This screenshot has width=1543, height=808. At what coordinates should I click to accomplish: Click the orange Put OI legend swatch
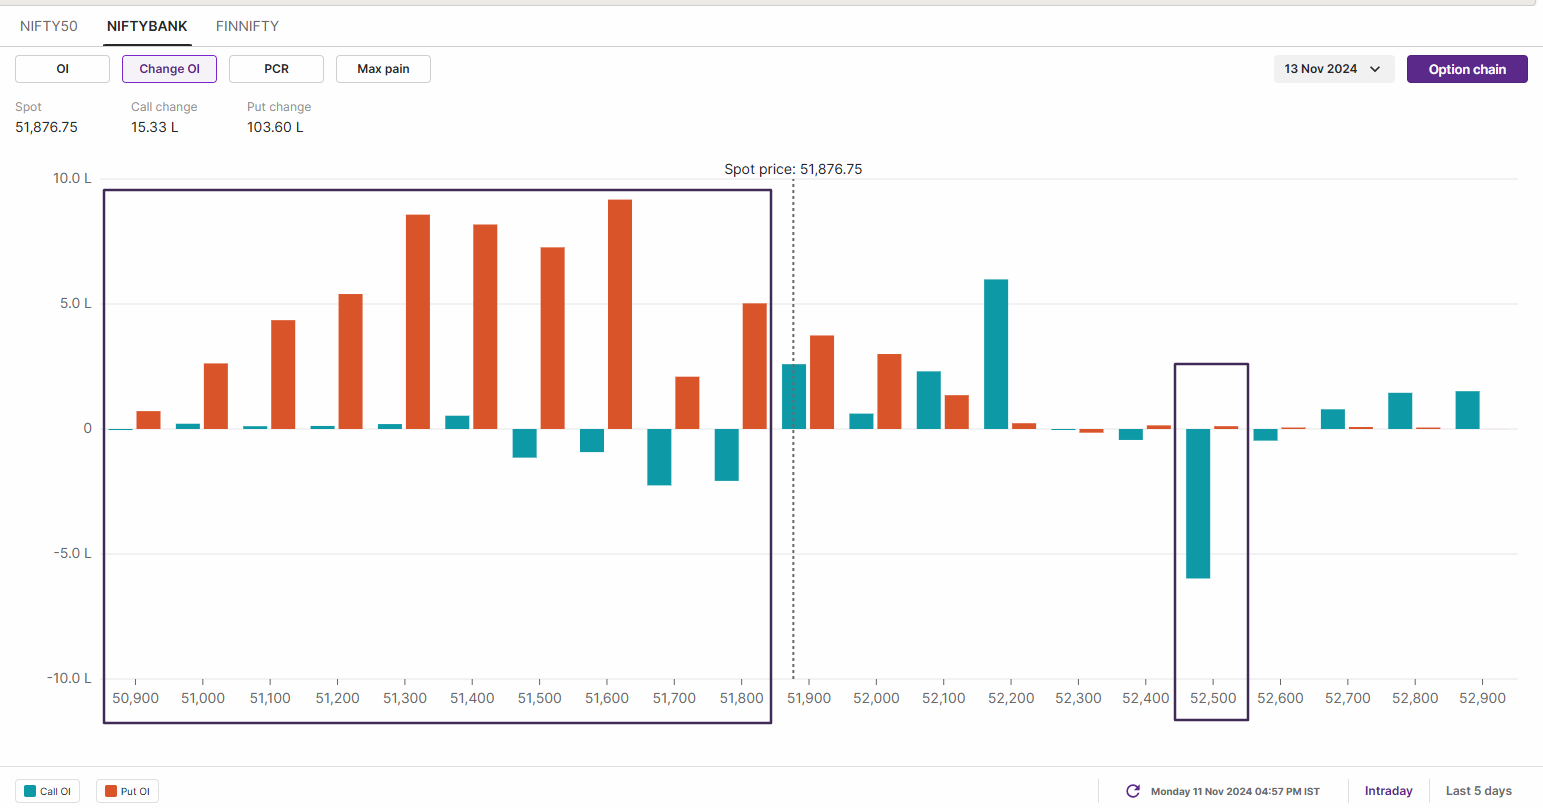pyautogui.click(x=111, y=791)
